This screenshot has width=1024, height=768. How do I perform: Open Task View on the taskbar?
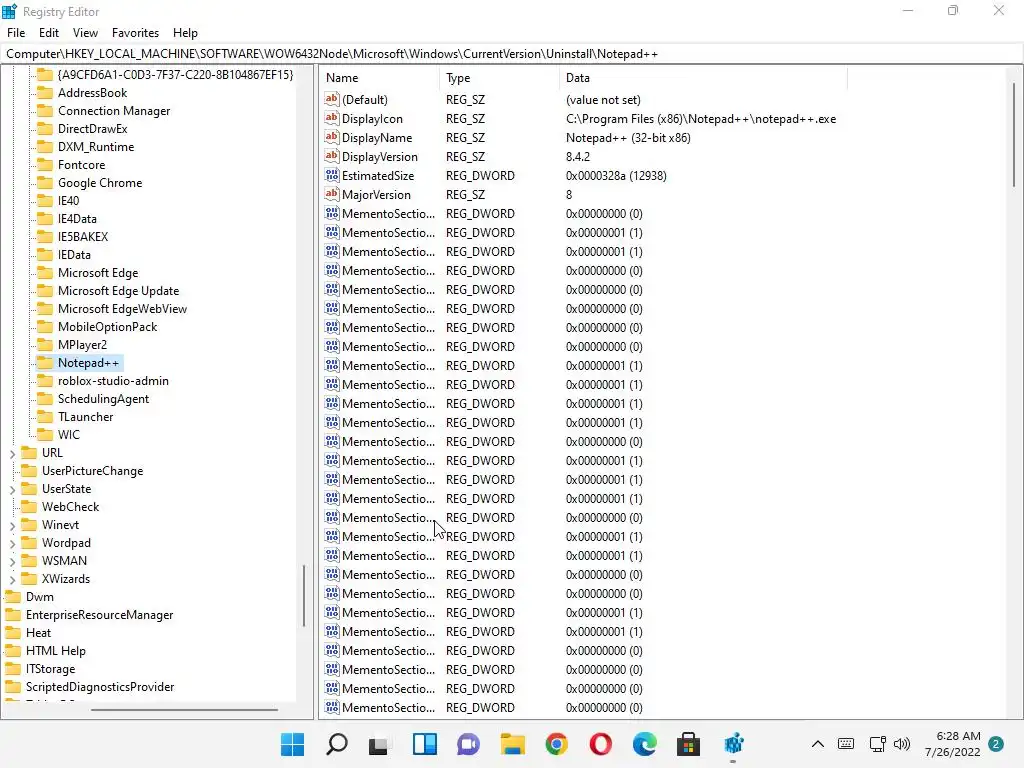coord(380,744)
